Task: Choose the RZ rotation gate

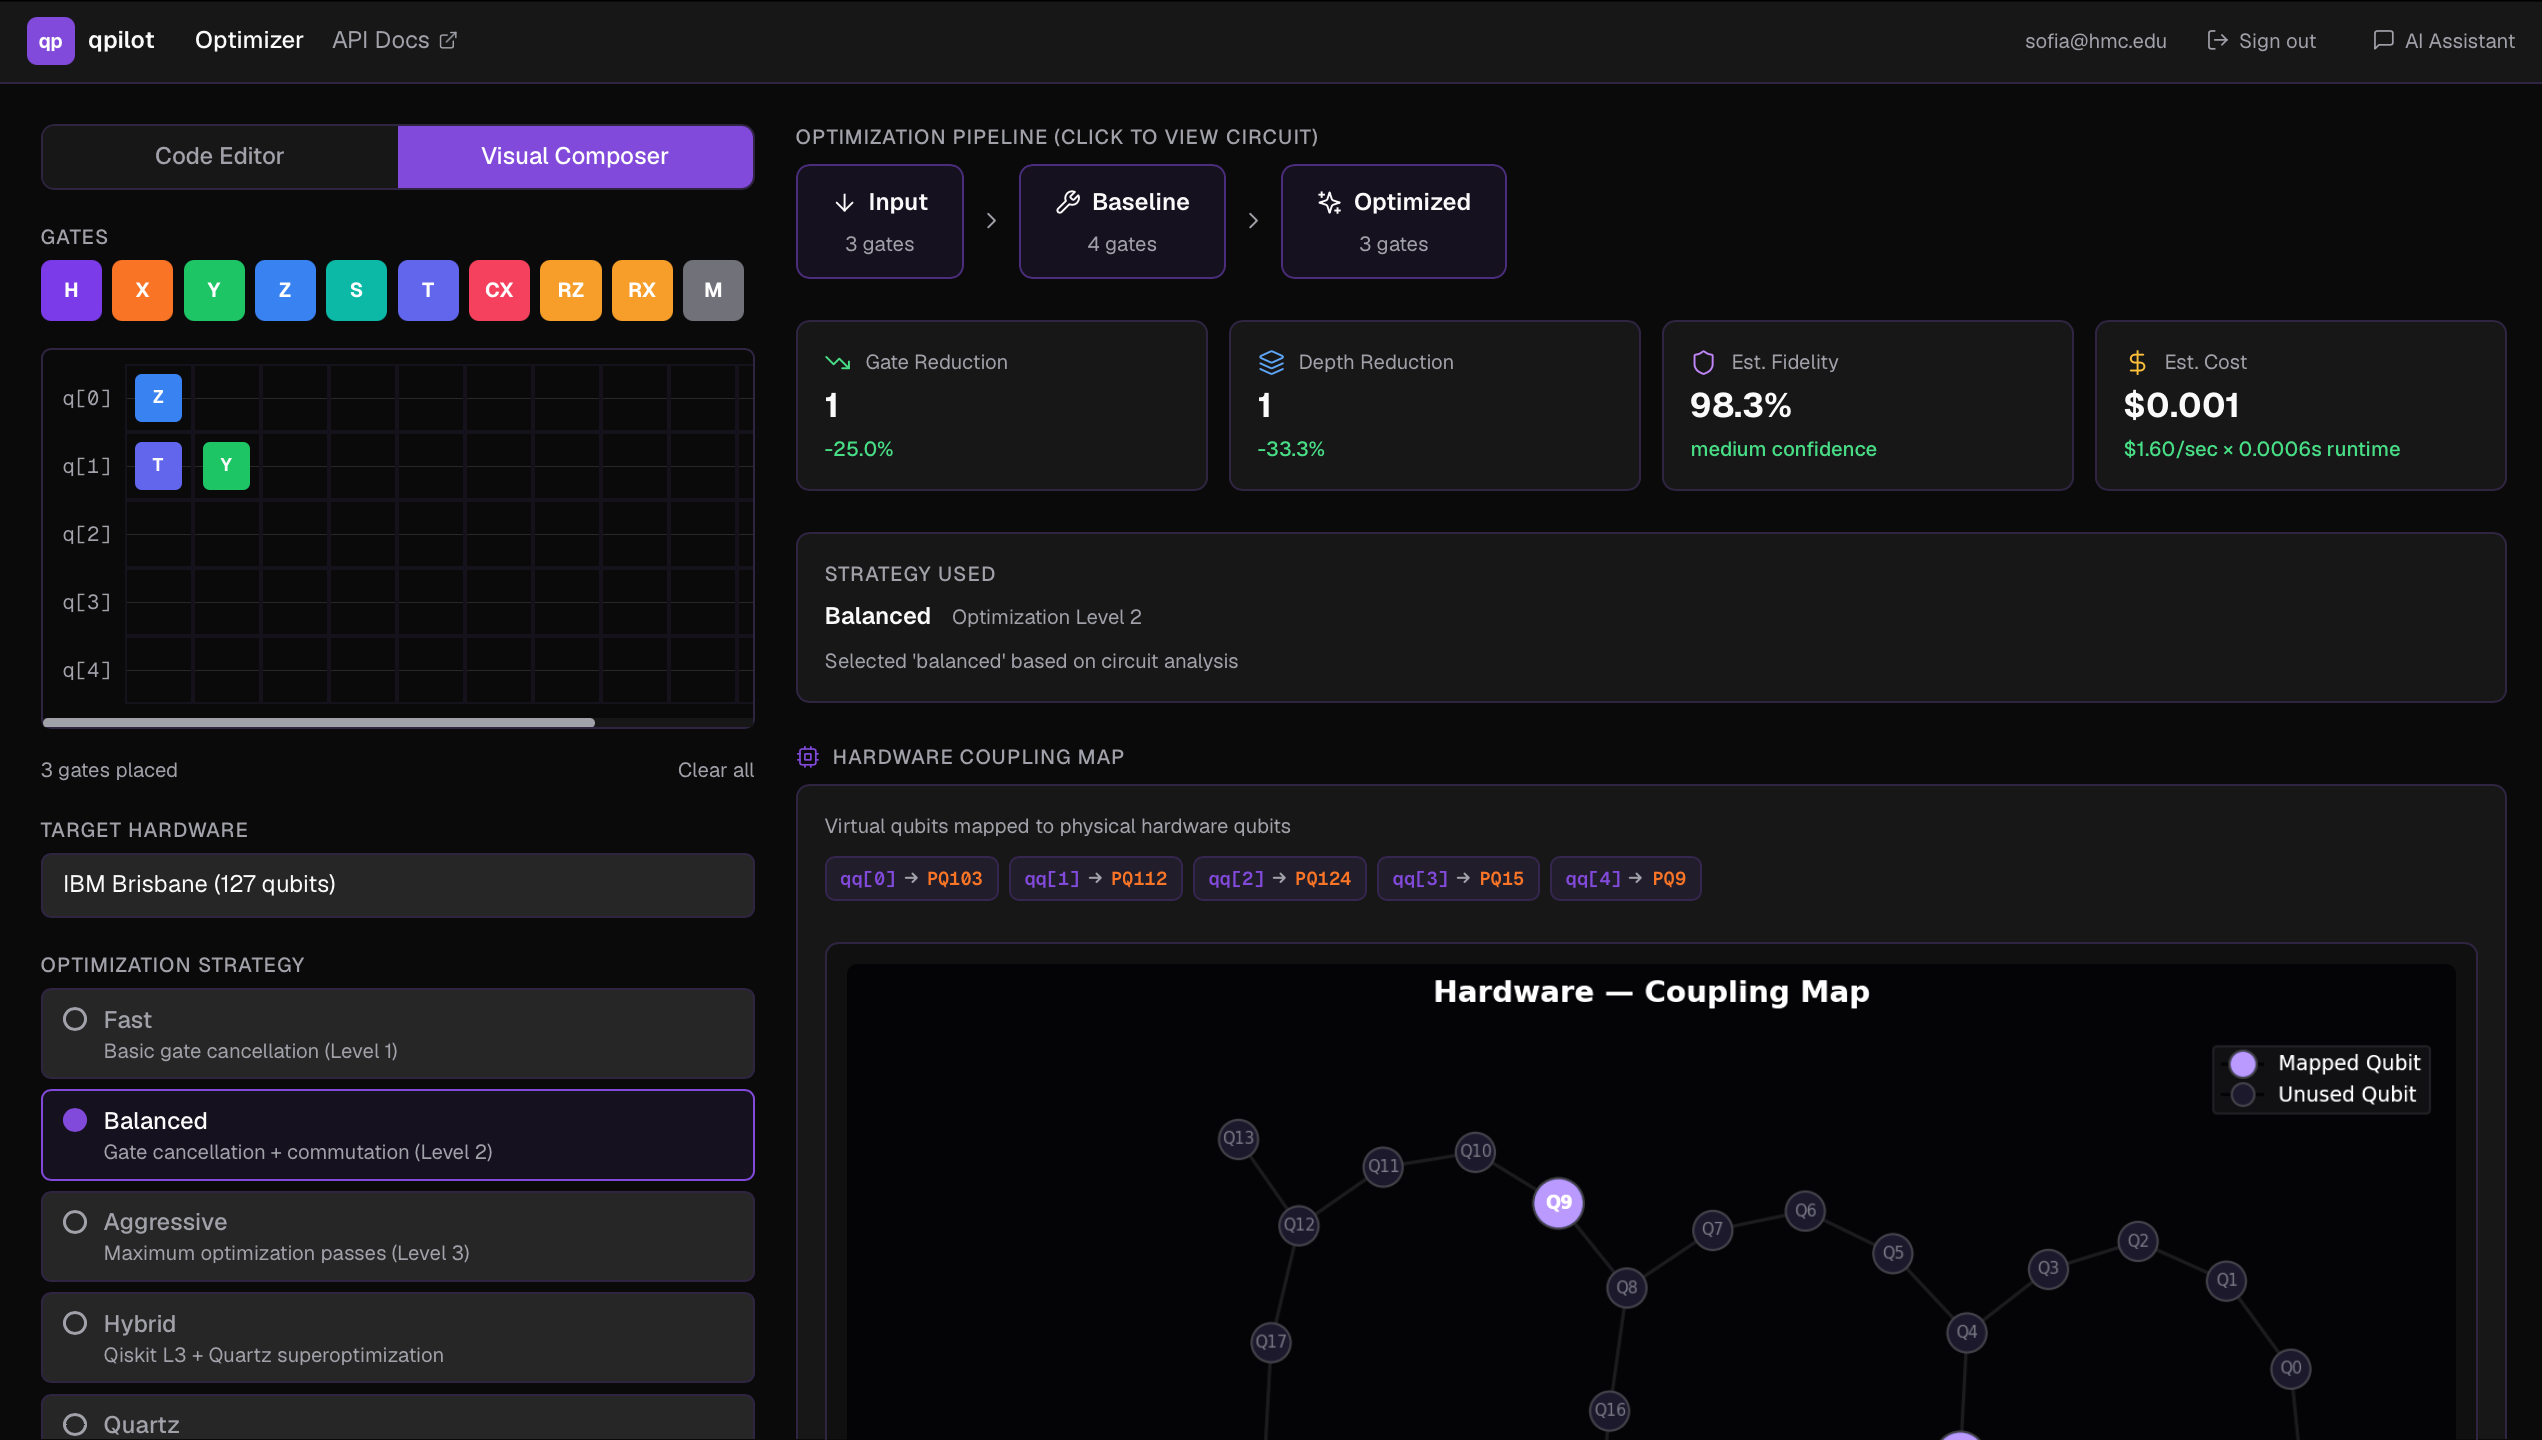Action: tap(570, 290)
